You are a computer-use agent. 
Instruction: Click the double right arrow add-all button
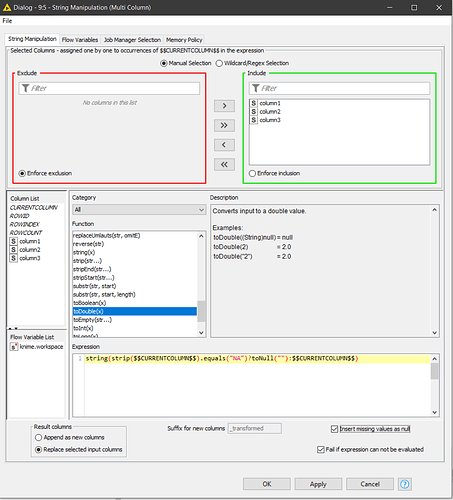224,125
